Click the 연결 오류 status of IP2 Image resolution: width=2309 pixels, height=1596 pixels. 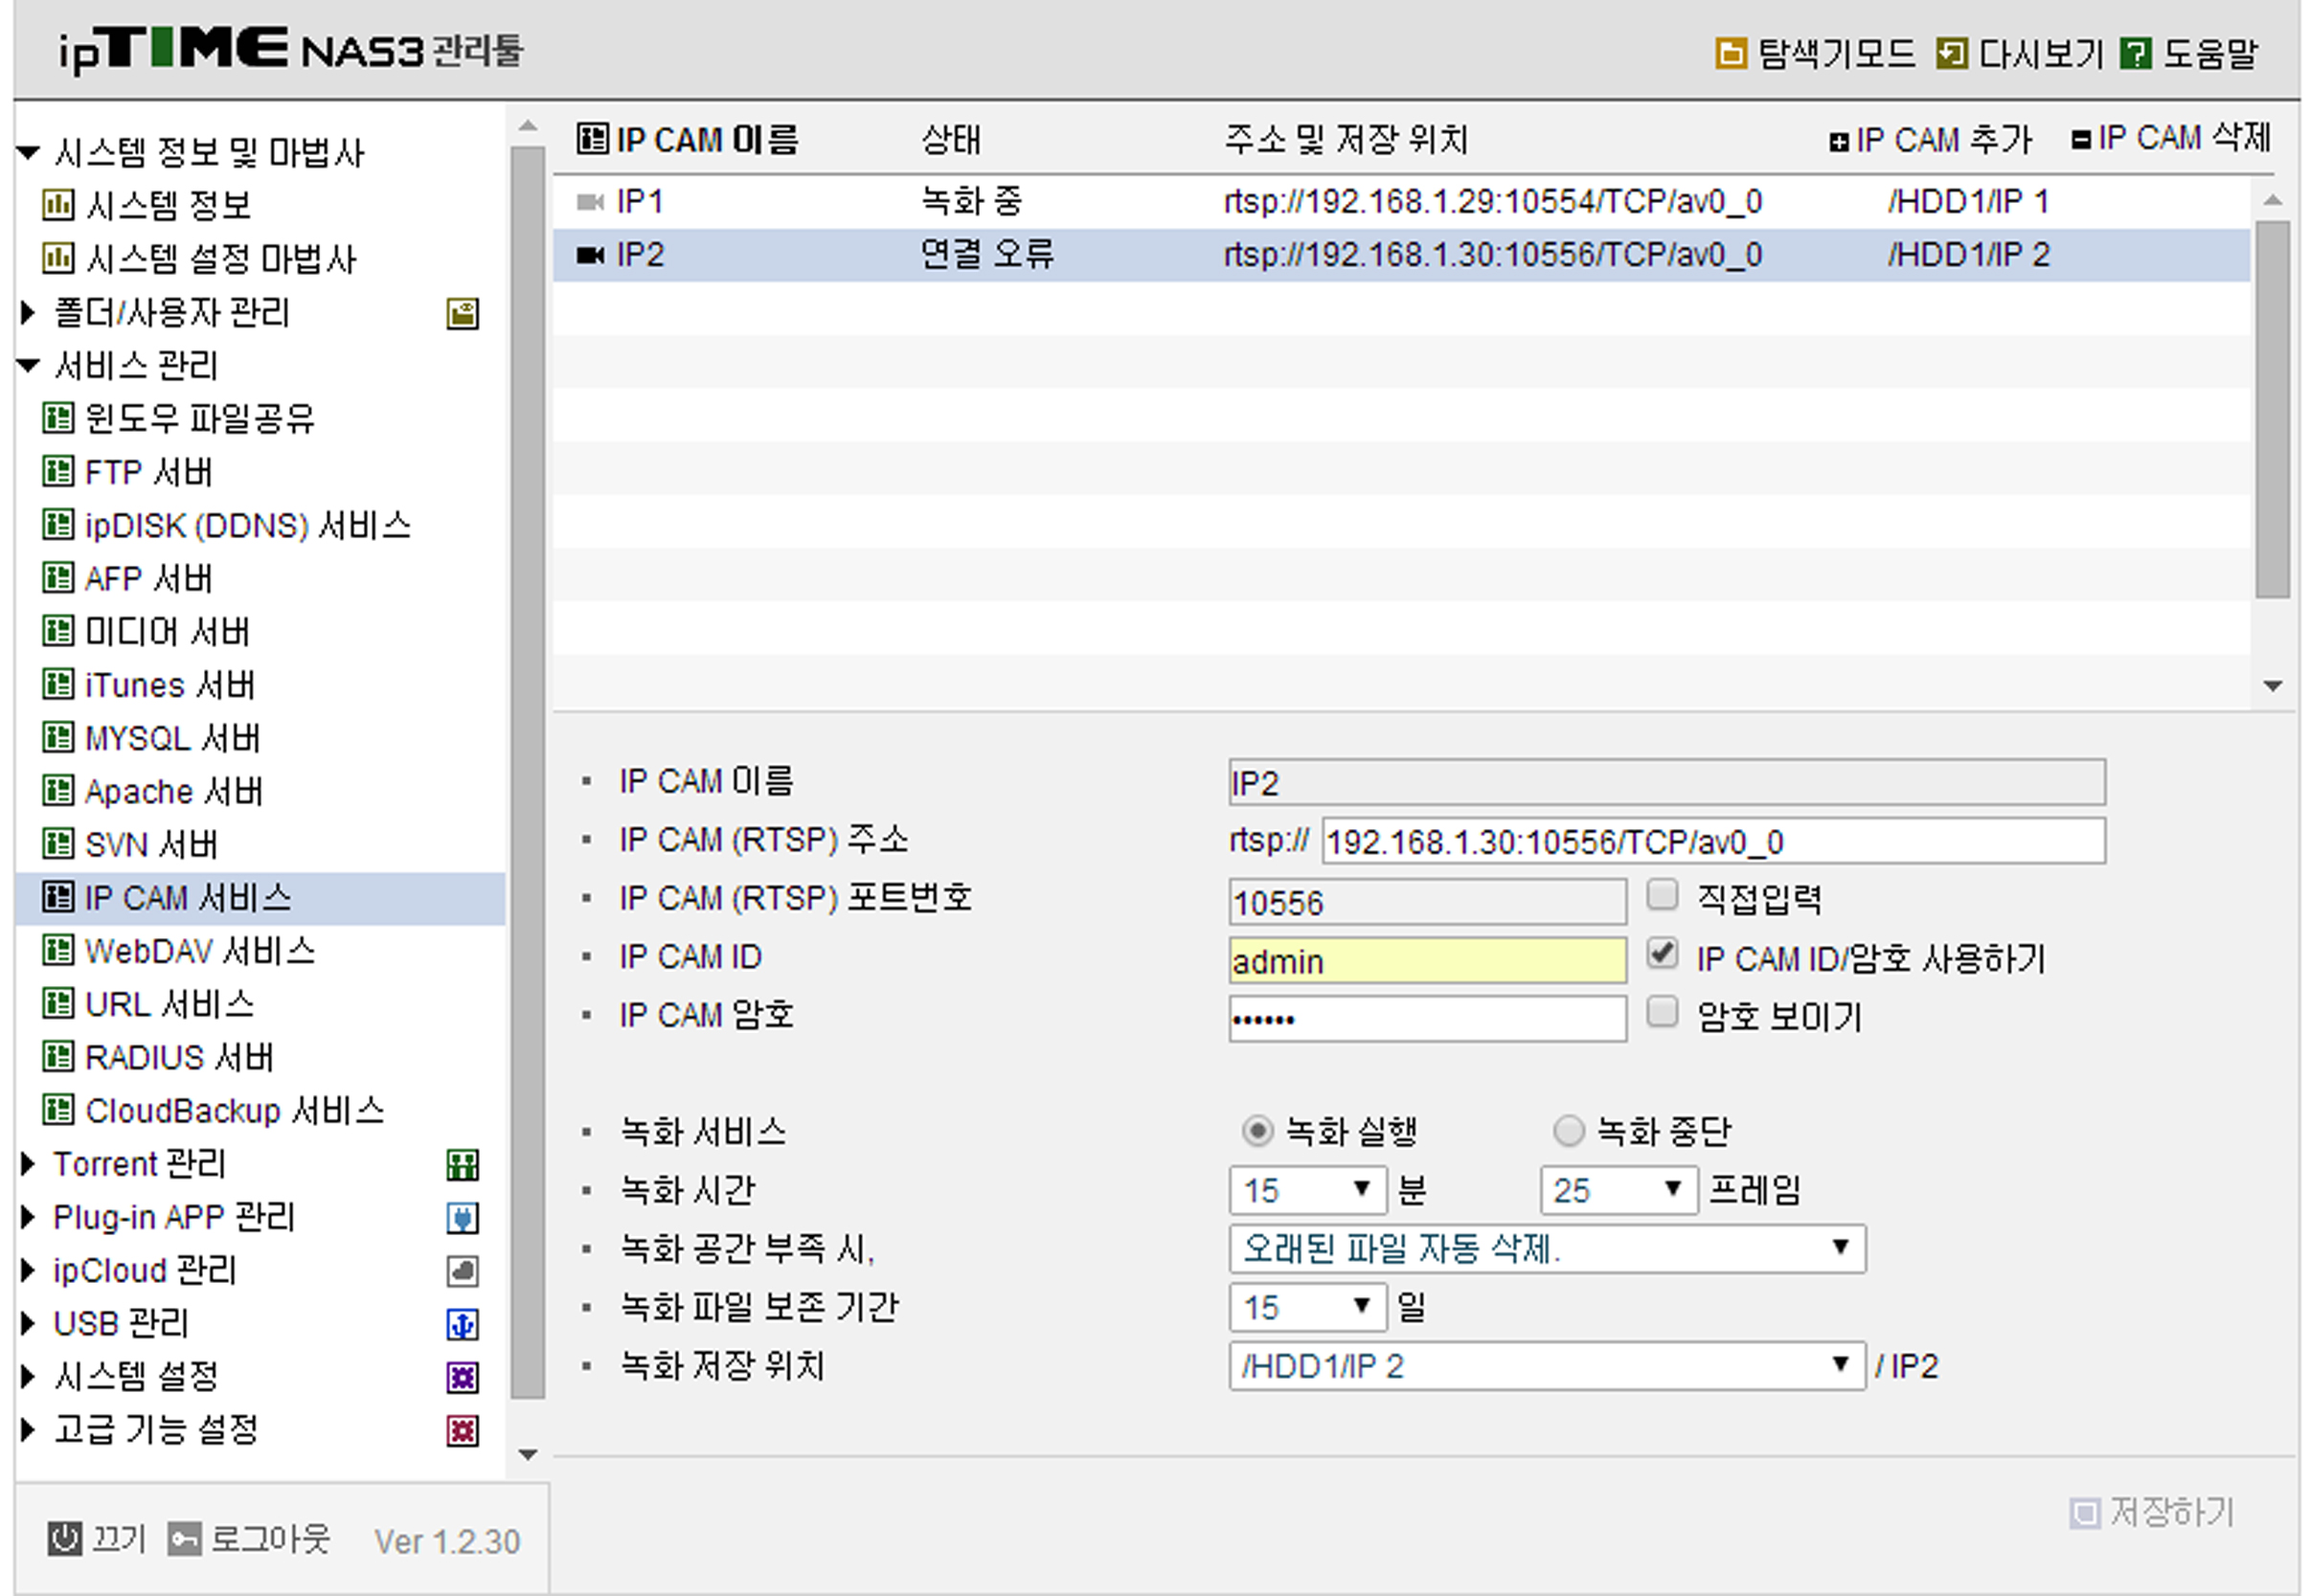click(x=987, y=254)
